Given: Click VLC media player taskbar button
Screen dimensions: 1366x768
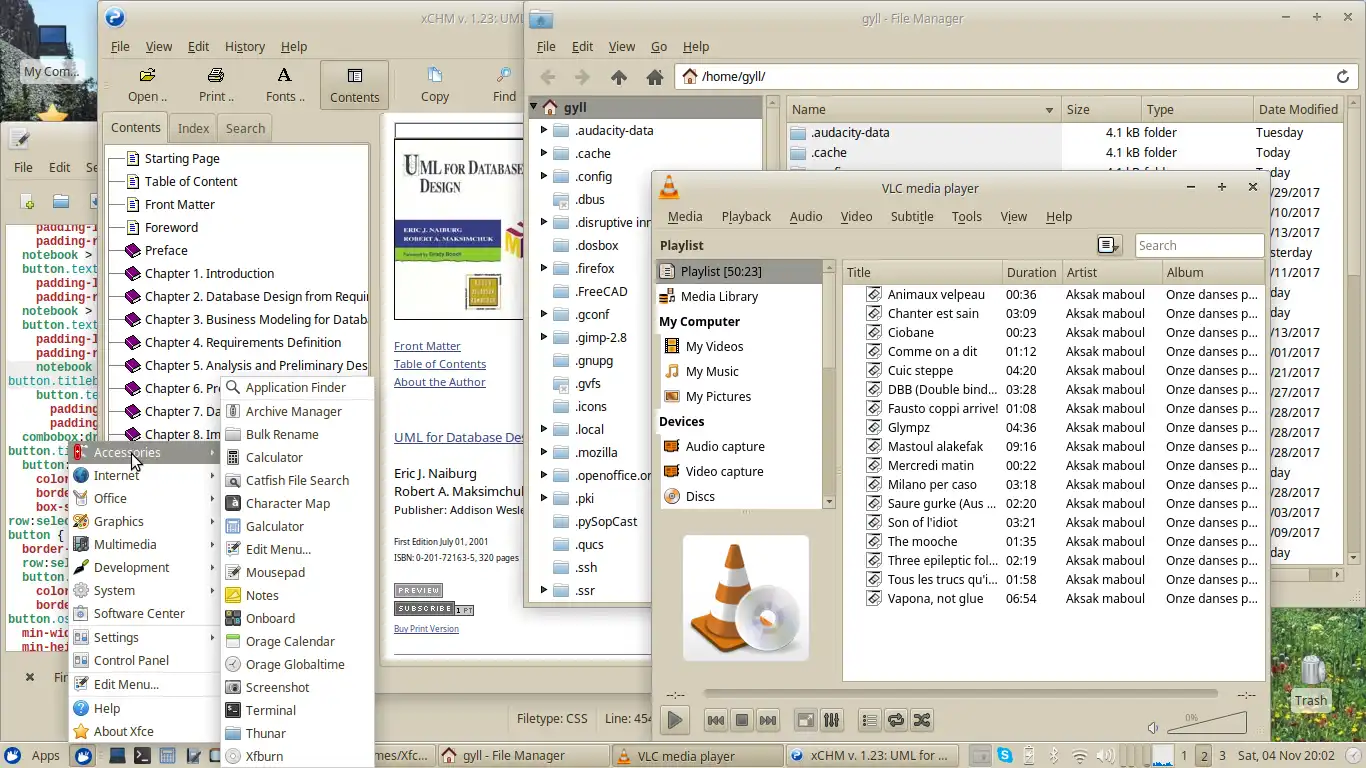Looking at the screenshot, I should (698, 756).
